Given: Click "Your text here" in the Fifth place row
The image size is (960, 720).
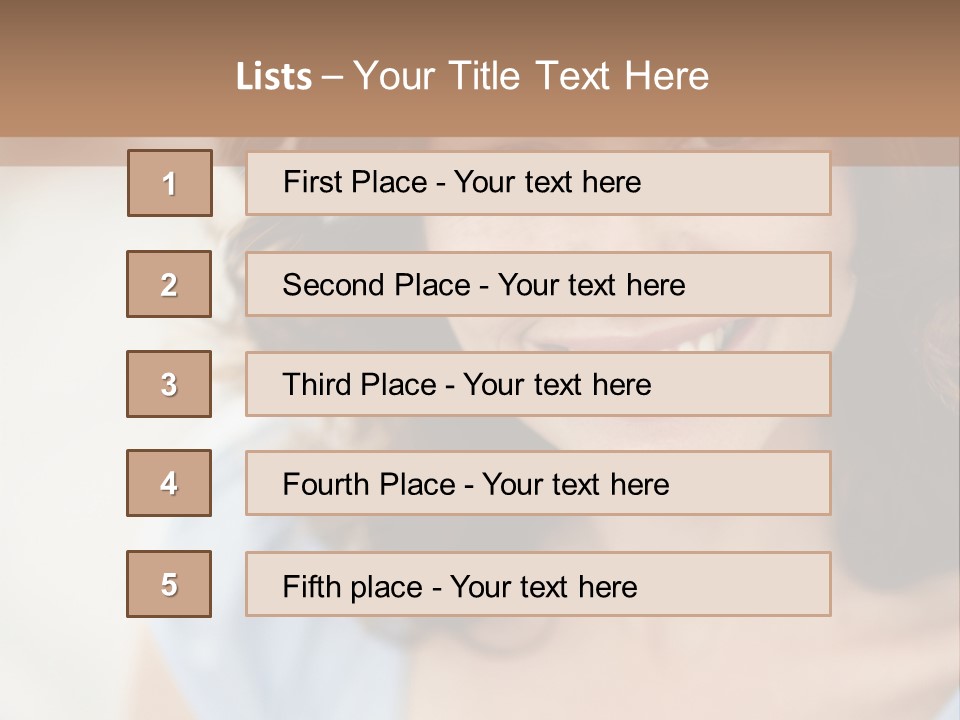Looking at the screenshot, I should 543,586.
